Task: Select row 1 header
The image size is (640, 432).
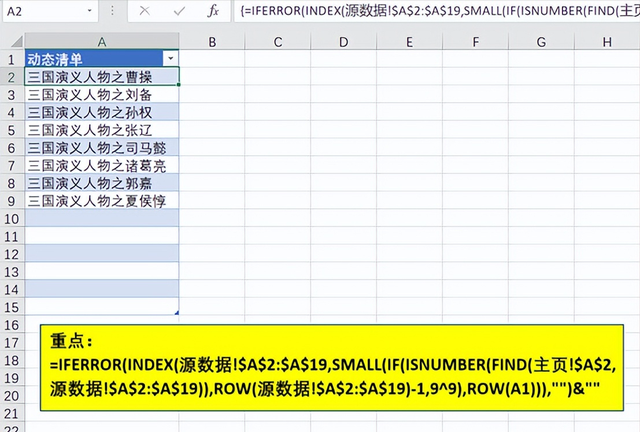Action: coord(12,60)
